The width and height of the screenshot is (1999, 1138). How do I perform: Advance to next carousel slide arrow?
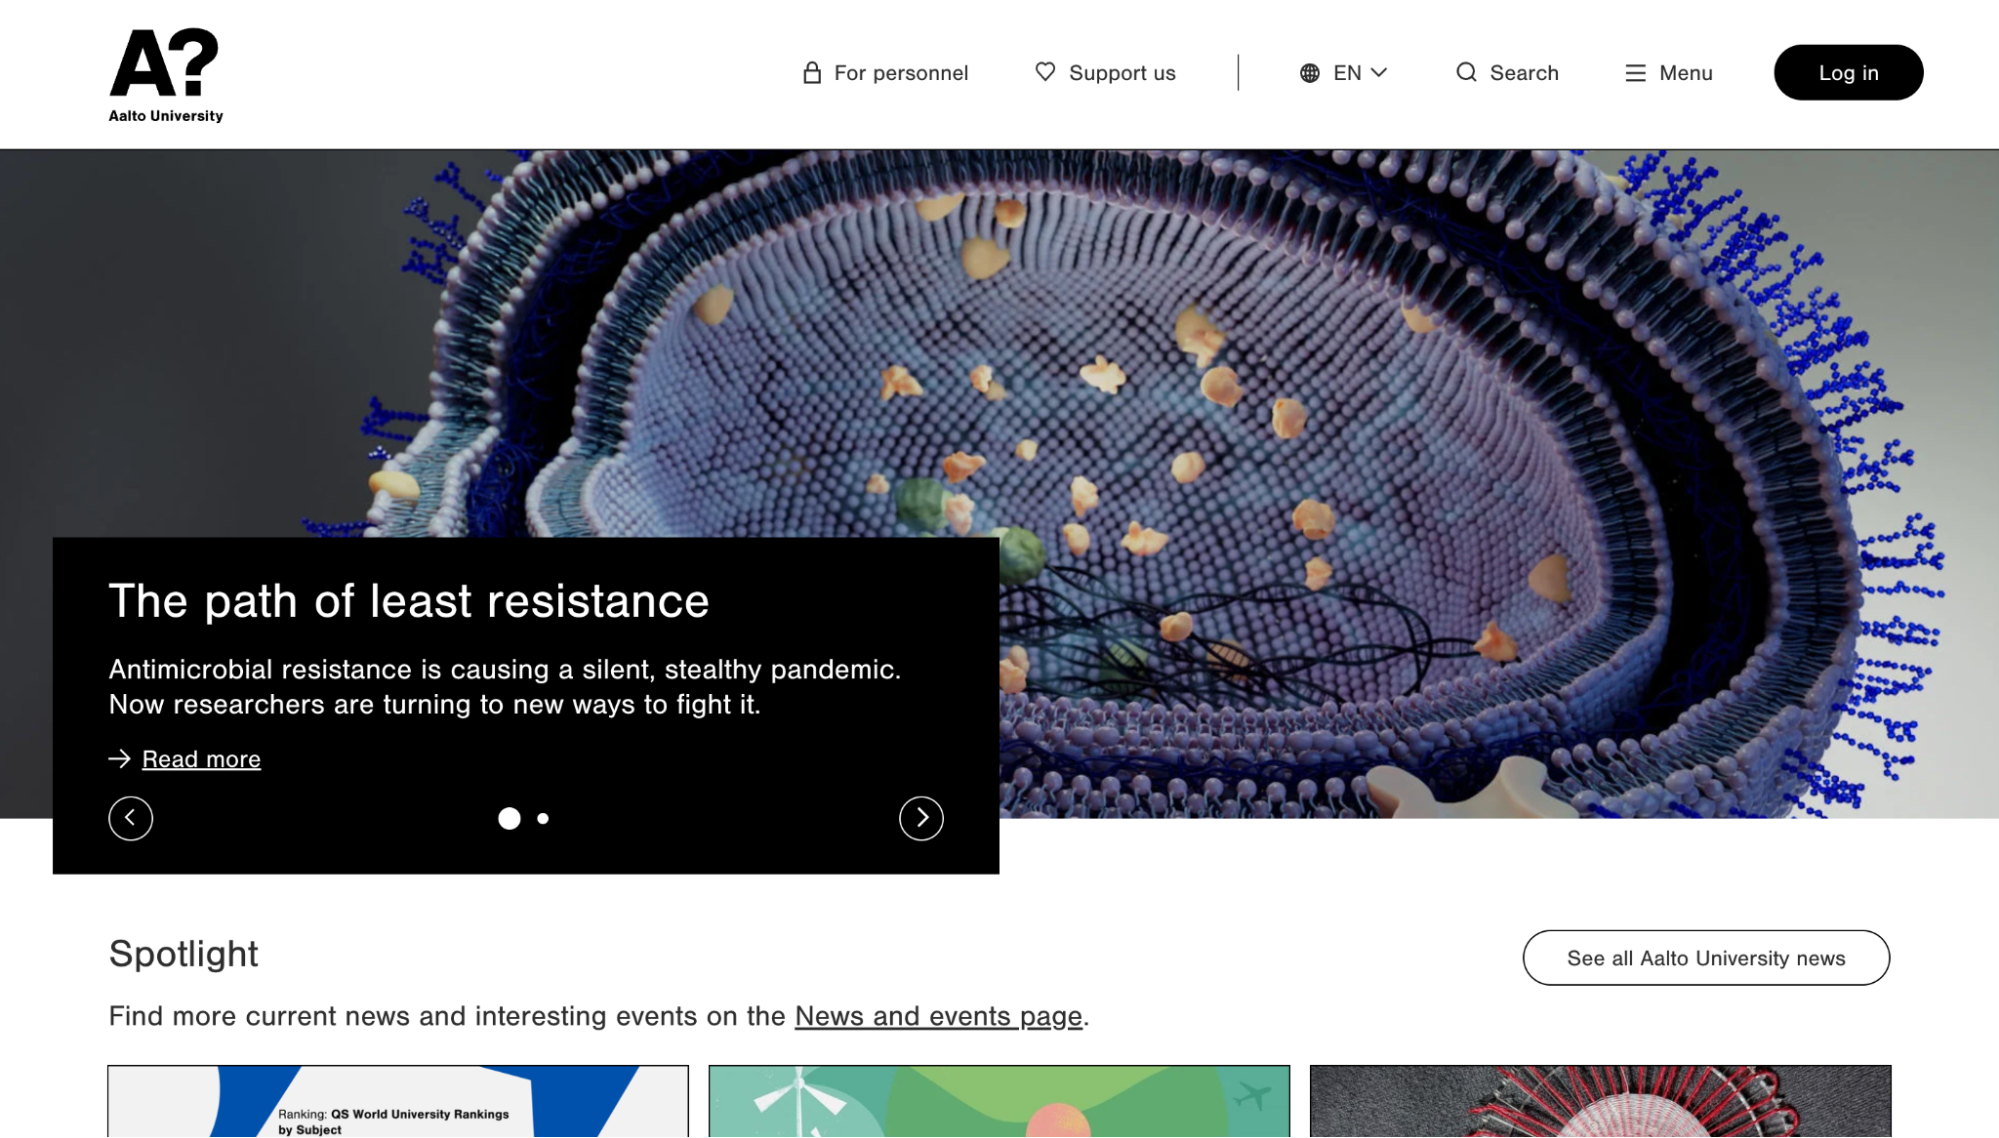[921, 818]
